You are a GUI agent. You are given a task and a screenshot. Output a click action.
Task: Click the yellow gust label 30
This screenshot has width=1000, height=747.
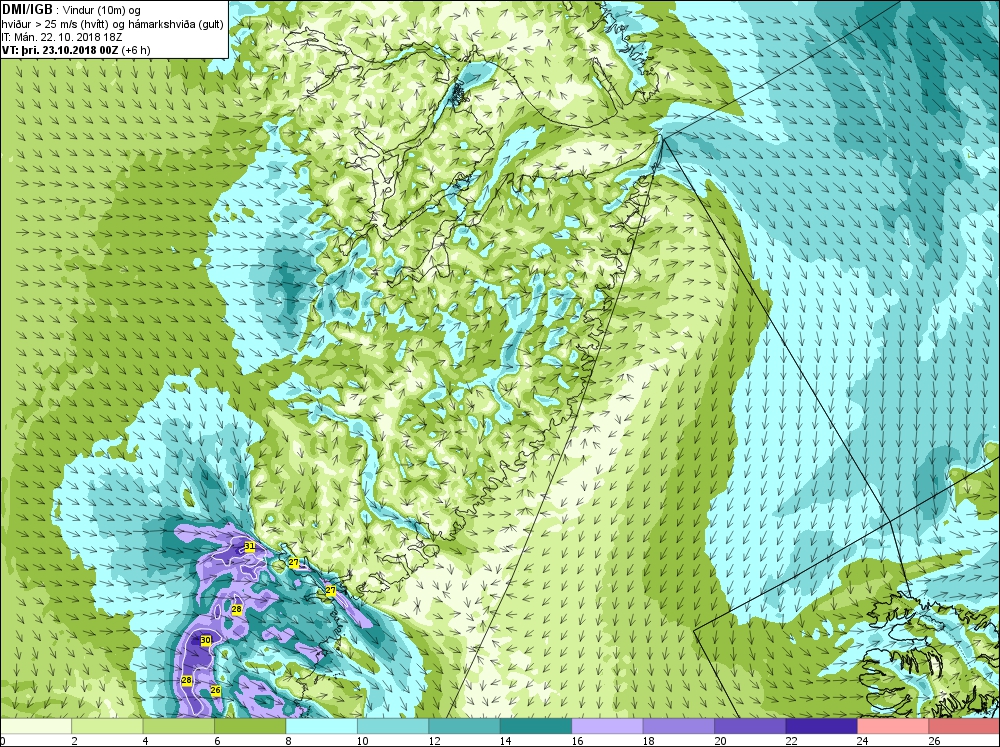(205, 640)
